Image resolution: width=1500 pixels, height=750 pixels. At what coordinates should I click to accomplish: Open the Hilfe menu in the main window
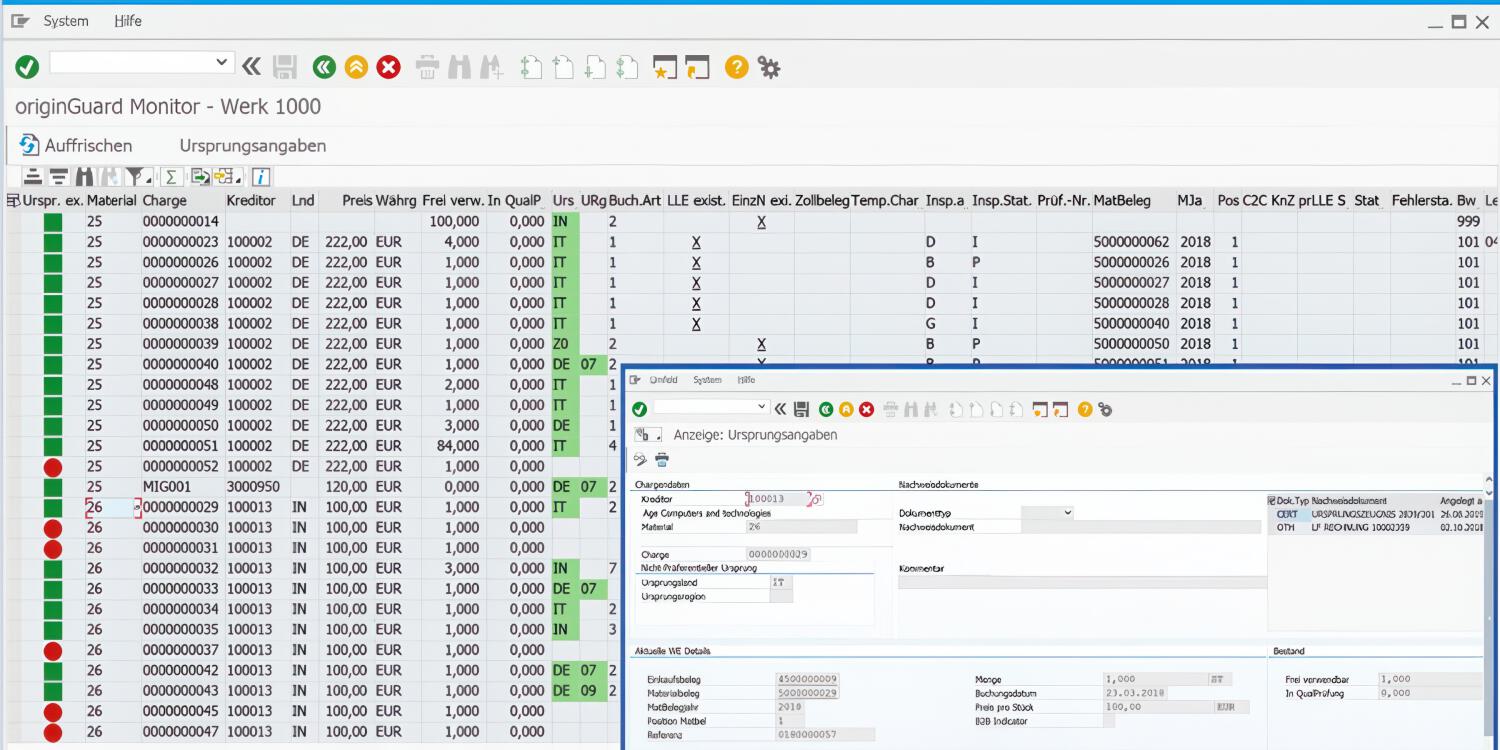coord(128,21)
